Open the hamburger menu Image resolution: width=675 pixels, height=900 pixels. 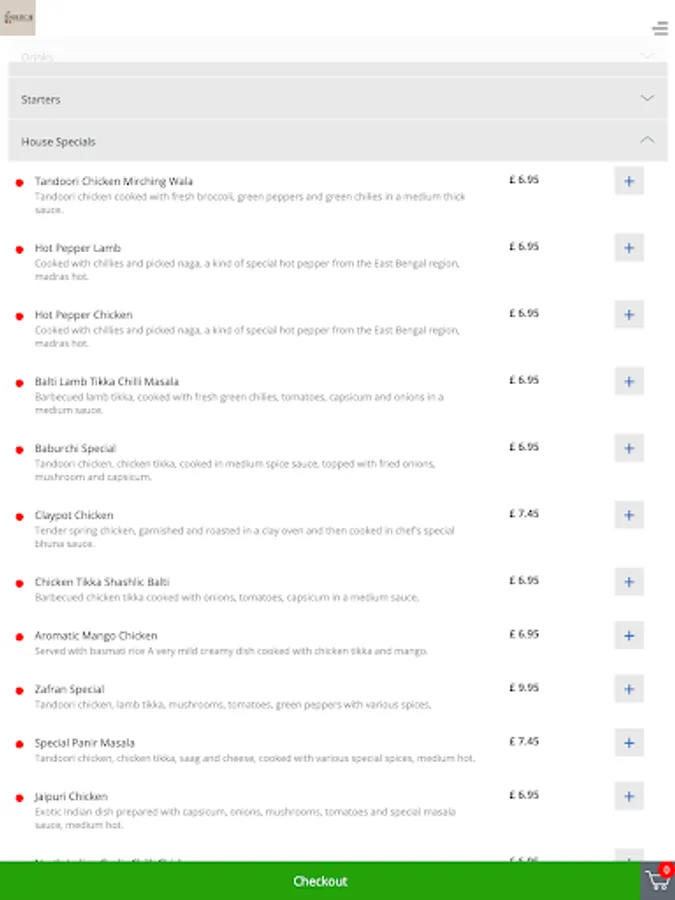click(660, 28)
